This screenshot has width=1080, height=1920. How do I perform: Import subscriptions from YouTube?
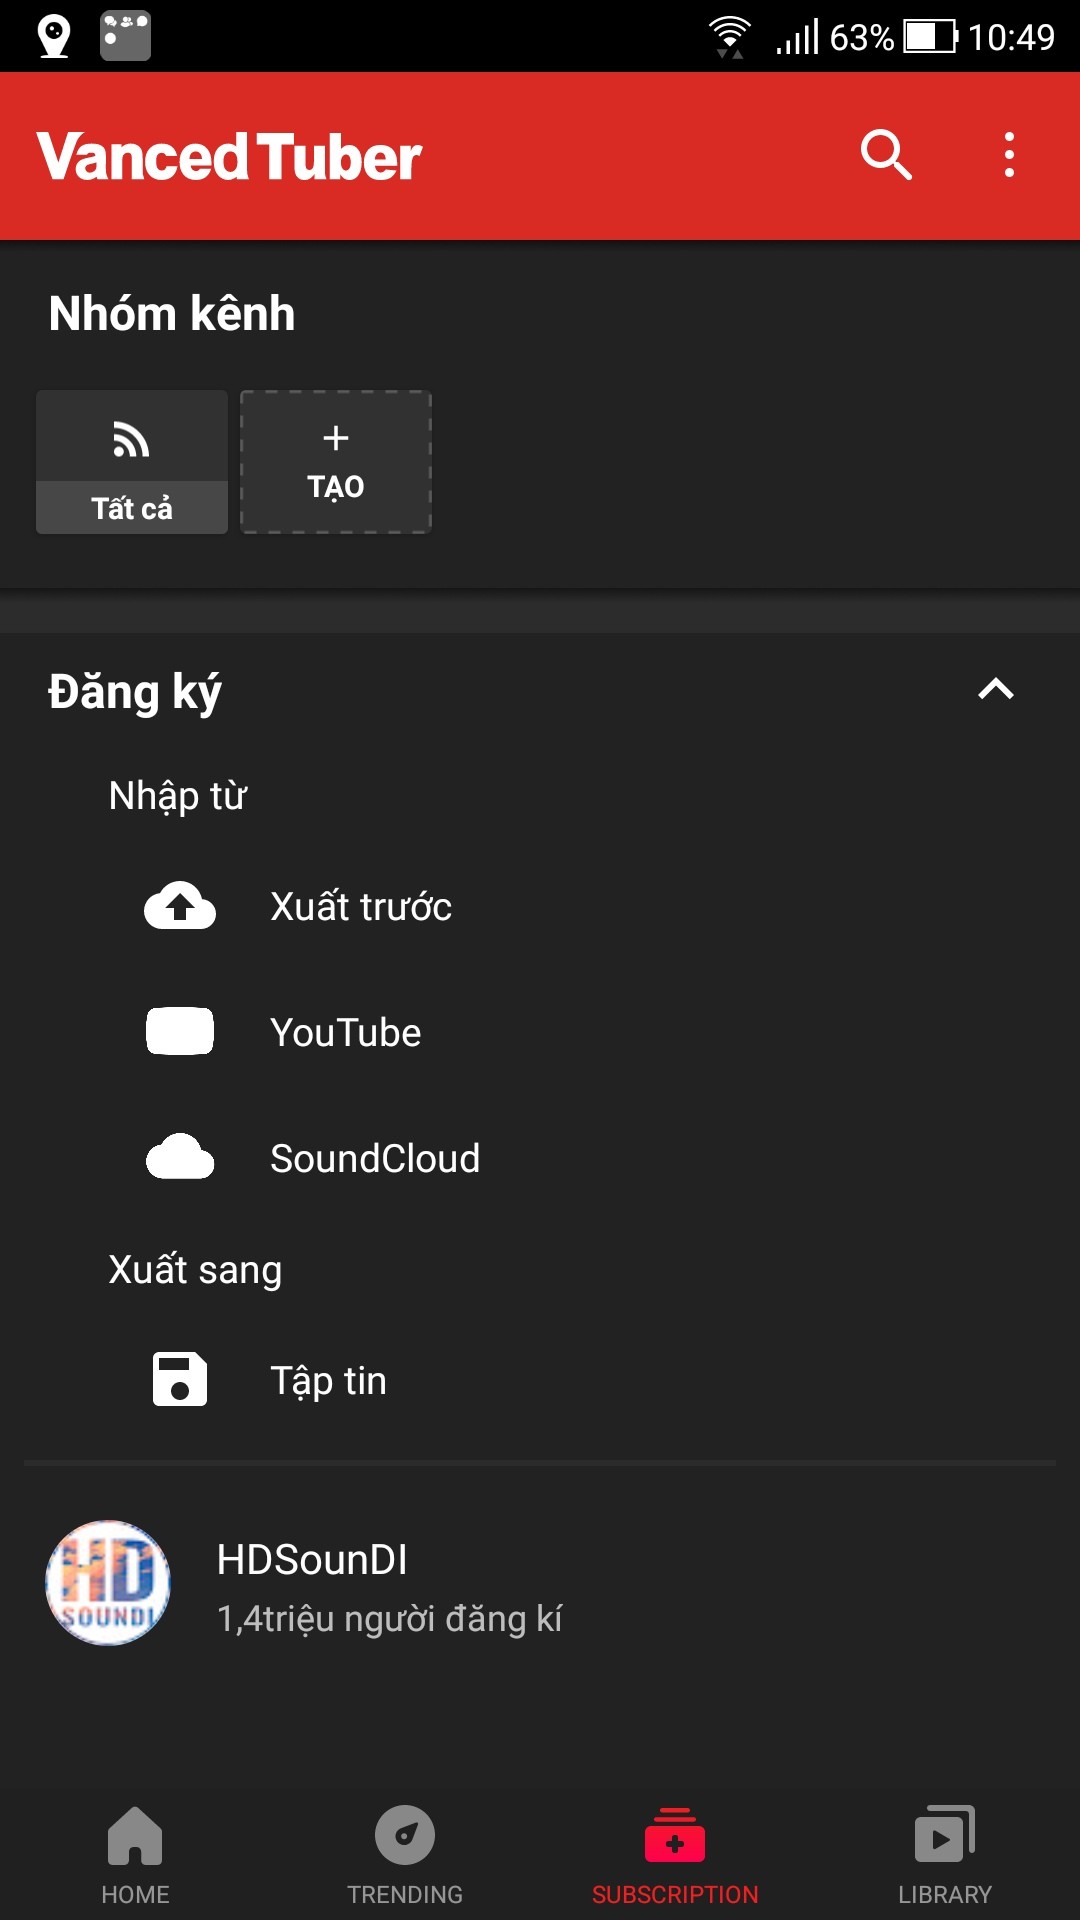tap(345, 1031)
